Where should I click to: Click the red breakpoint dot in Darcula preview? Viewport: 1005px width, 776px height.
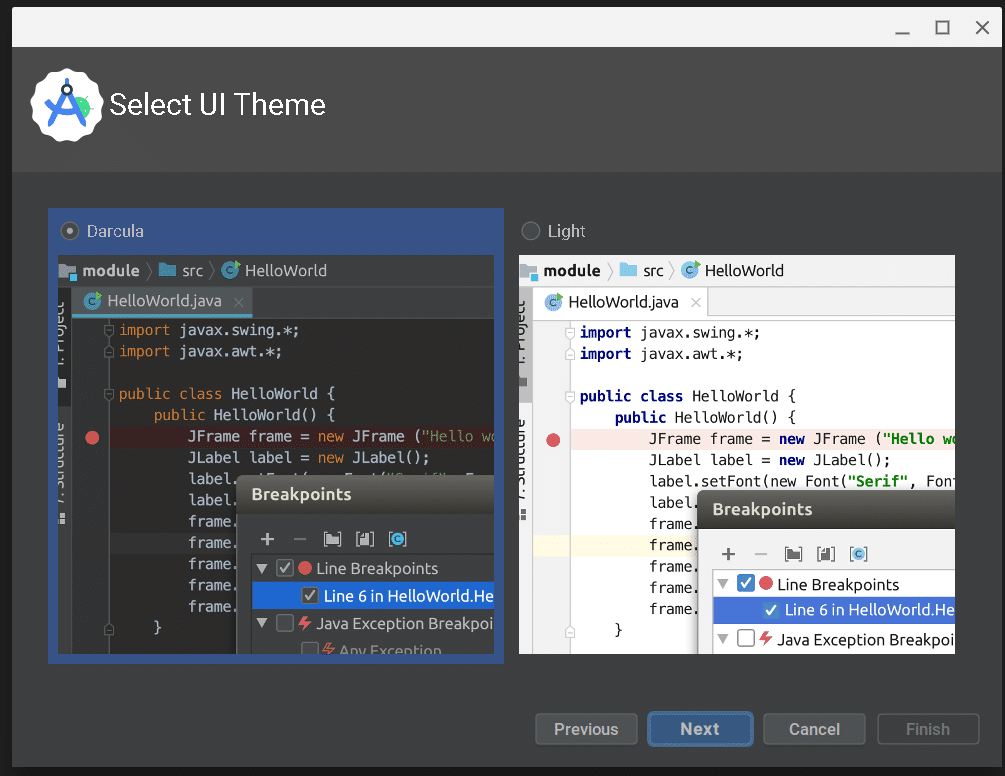point(92,438)
